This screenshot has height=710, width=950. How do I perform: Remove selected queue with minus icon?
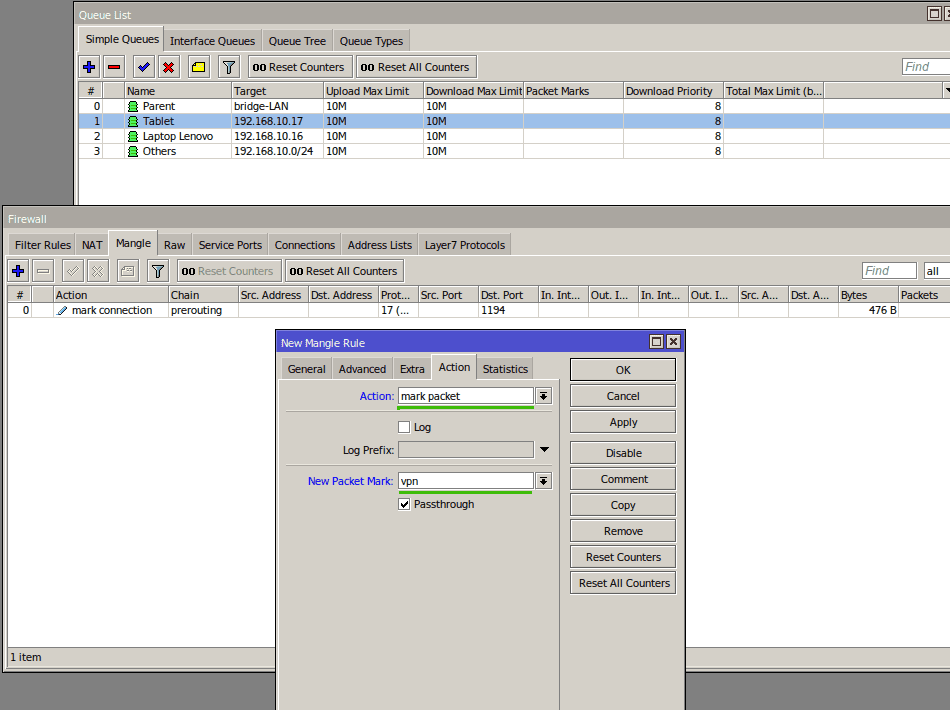point(114,67)
